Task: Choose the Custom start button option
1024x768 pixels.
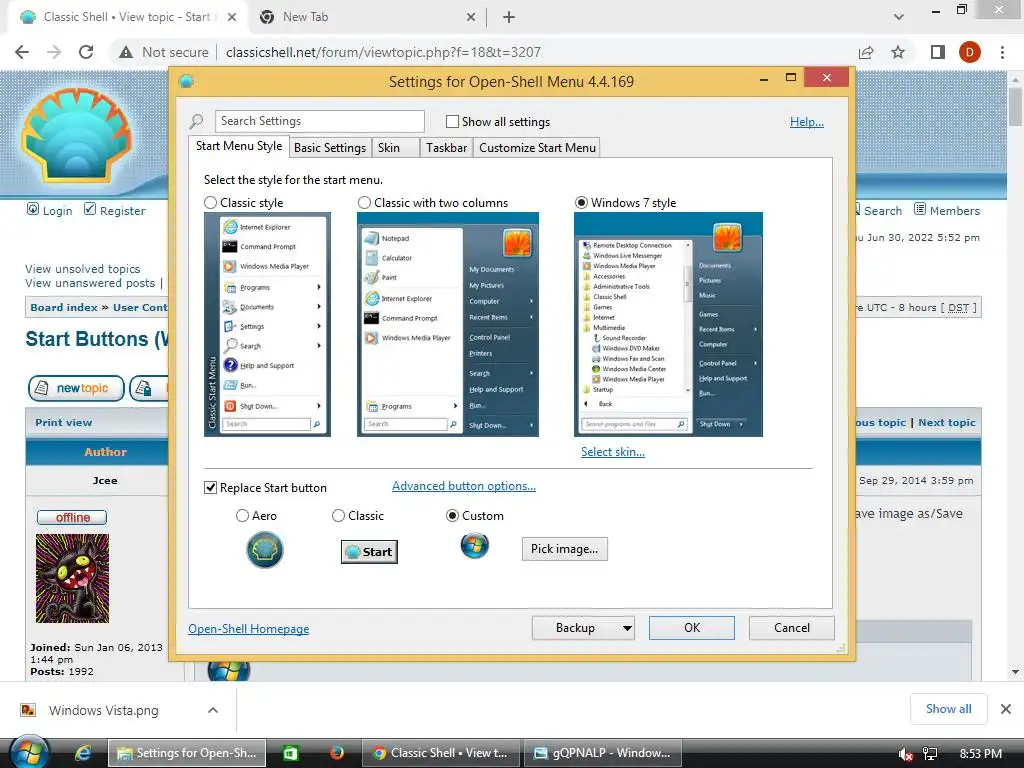Action: coord(452,516)
